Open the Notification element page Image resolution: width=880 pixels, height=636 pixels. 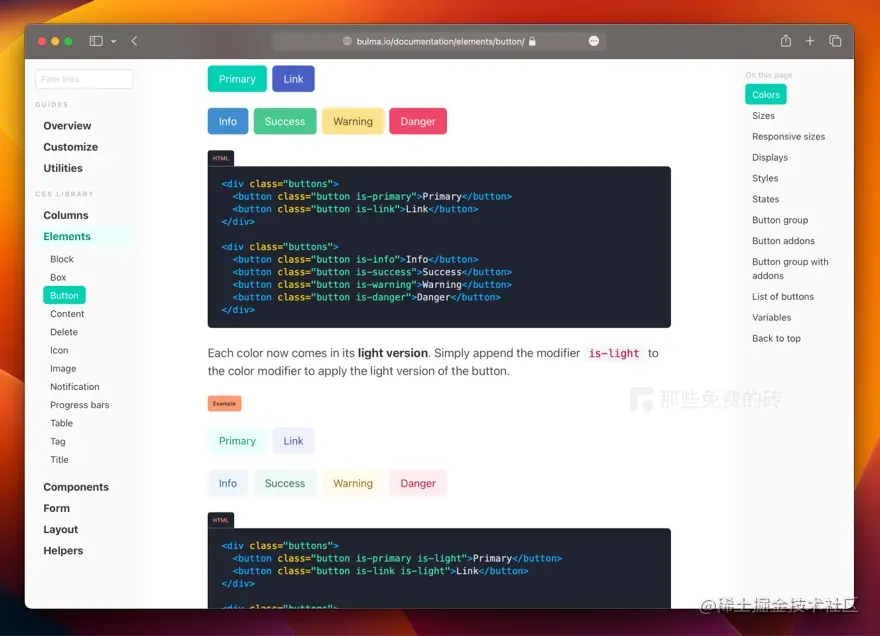click(x=75, y=387)
